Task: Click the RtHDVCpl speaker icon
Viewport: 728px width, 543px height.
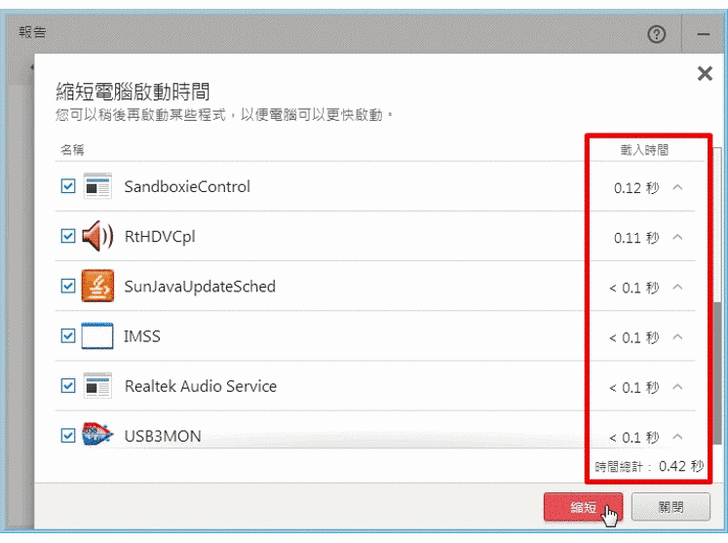Action: (98, 236)
